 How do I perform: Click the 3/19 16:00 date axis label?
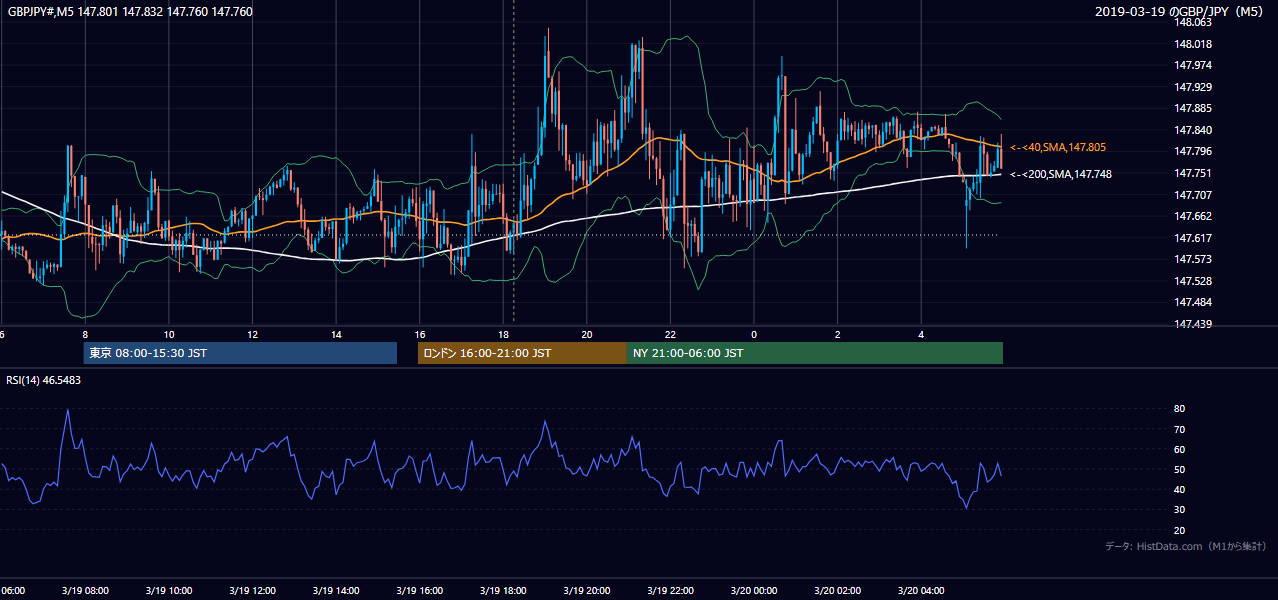pos(419,591)
